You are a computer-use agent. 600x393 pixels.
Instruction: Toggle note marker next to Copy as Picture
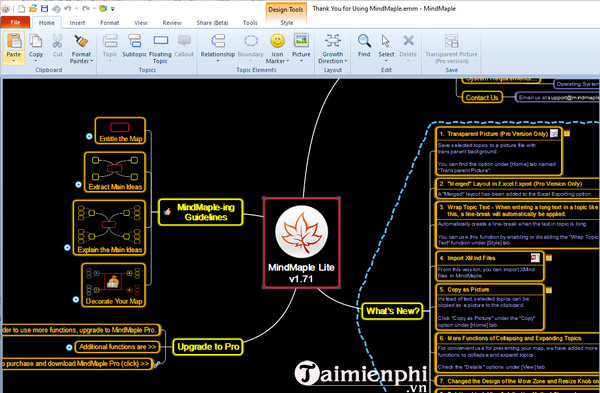(549, 290)
